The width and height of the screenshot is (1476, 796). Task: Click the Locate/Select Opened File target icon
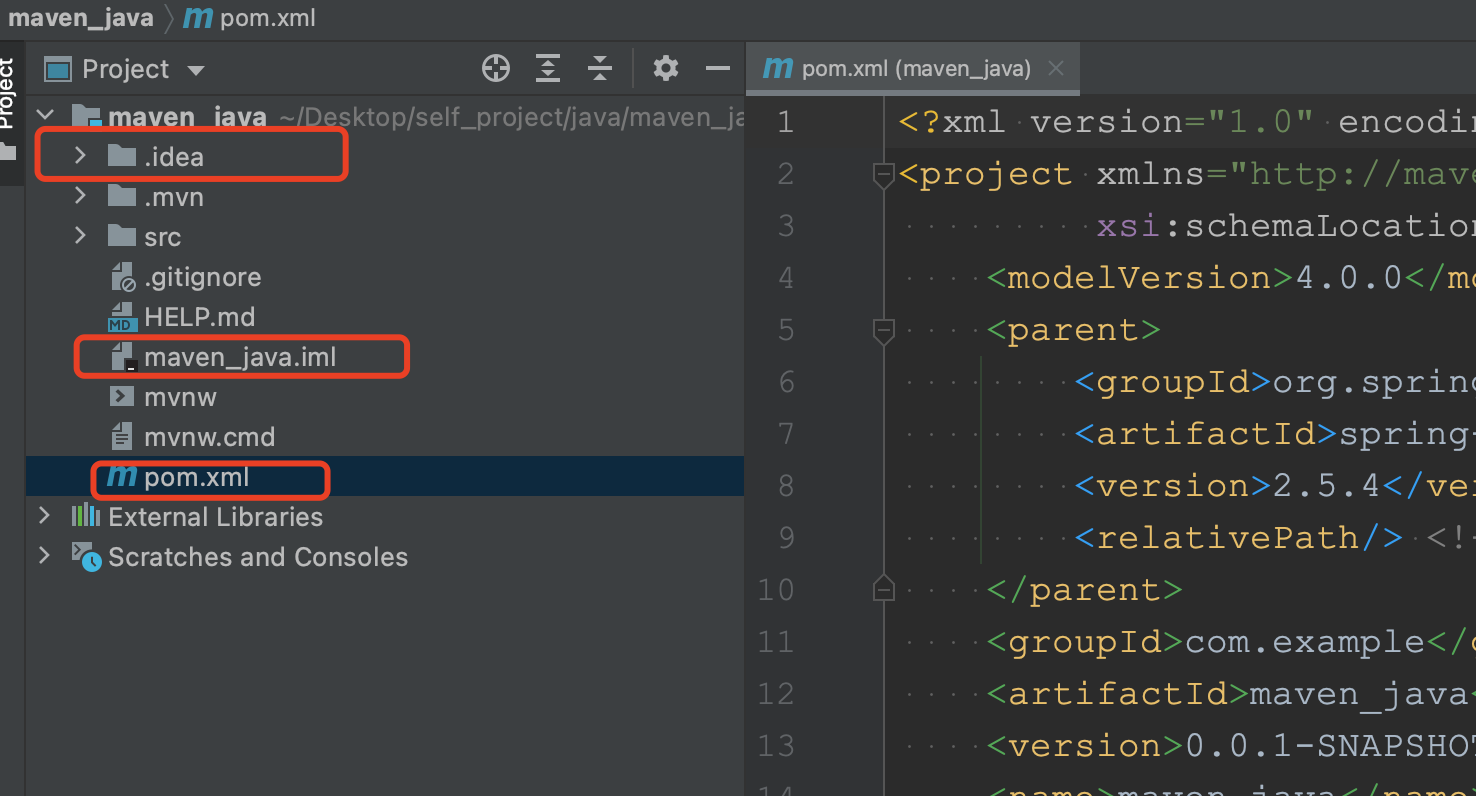click(496, 69)
